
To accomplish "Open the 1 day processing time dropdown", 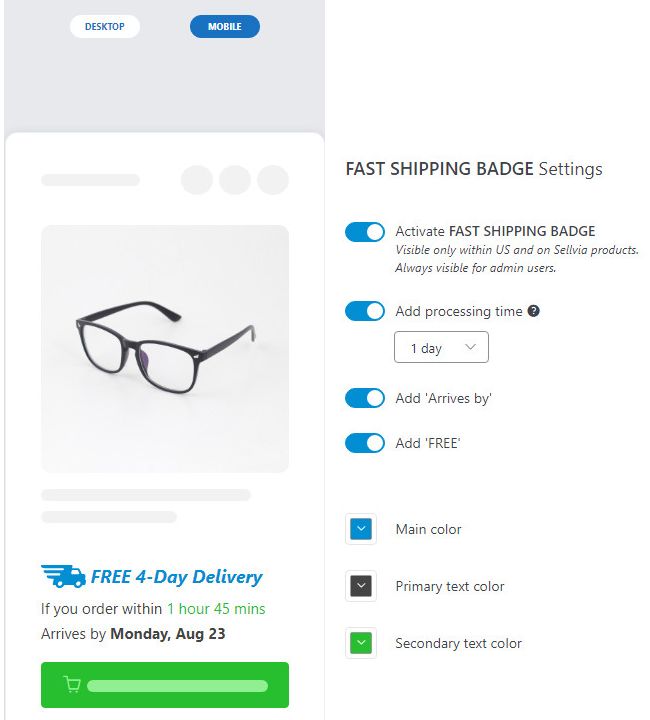I will (x=441, y=348).
